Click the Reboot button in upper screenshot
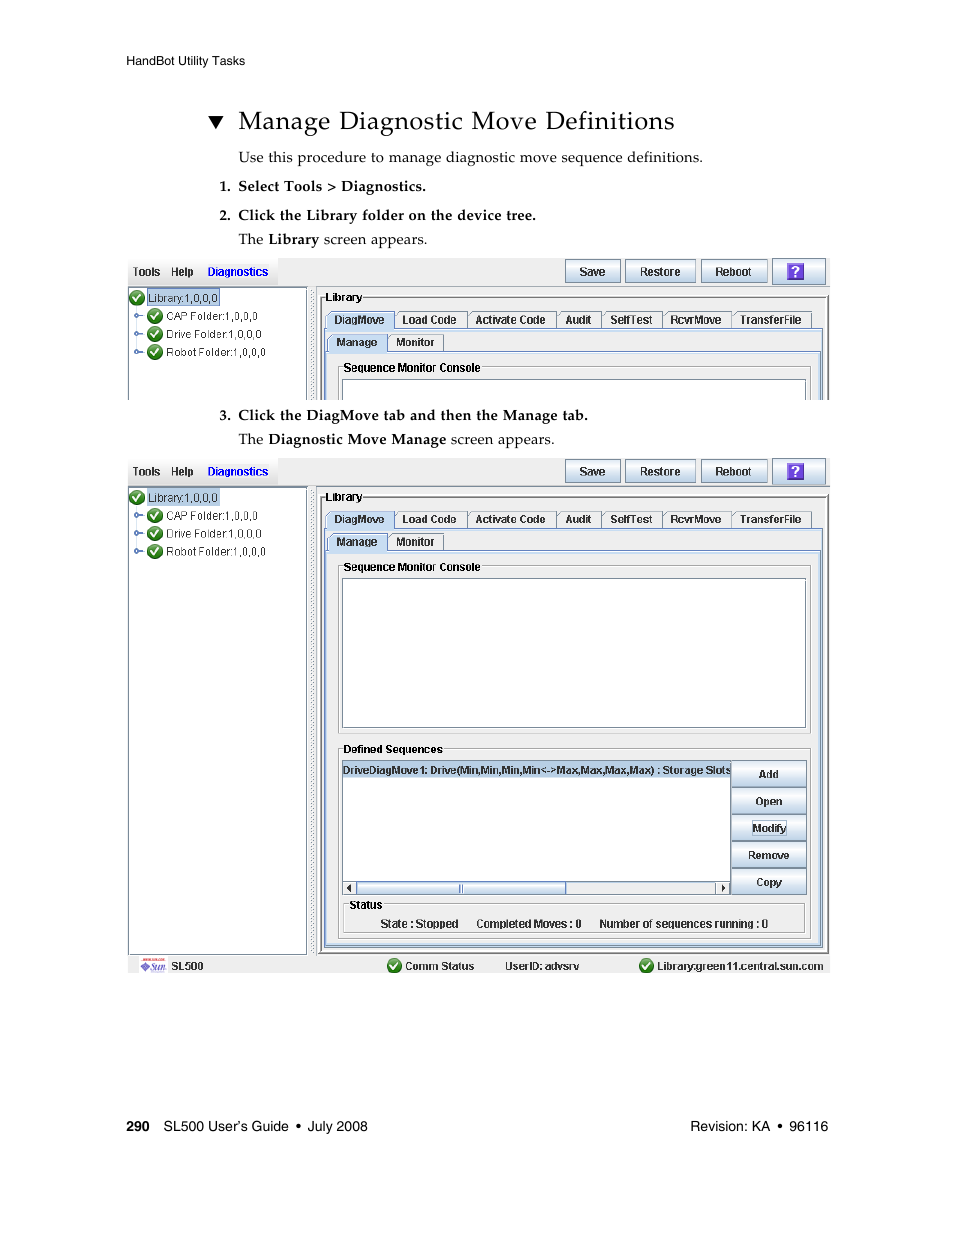This screenshot has width=954, height=1235. point(733,272)
